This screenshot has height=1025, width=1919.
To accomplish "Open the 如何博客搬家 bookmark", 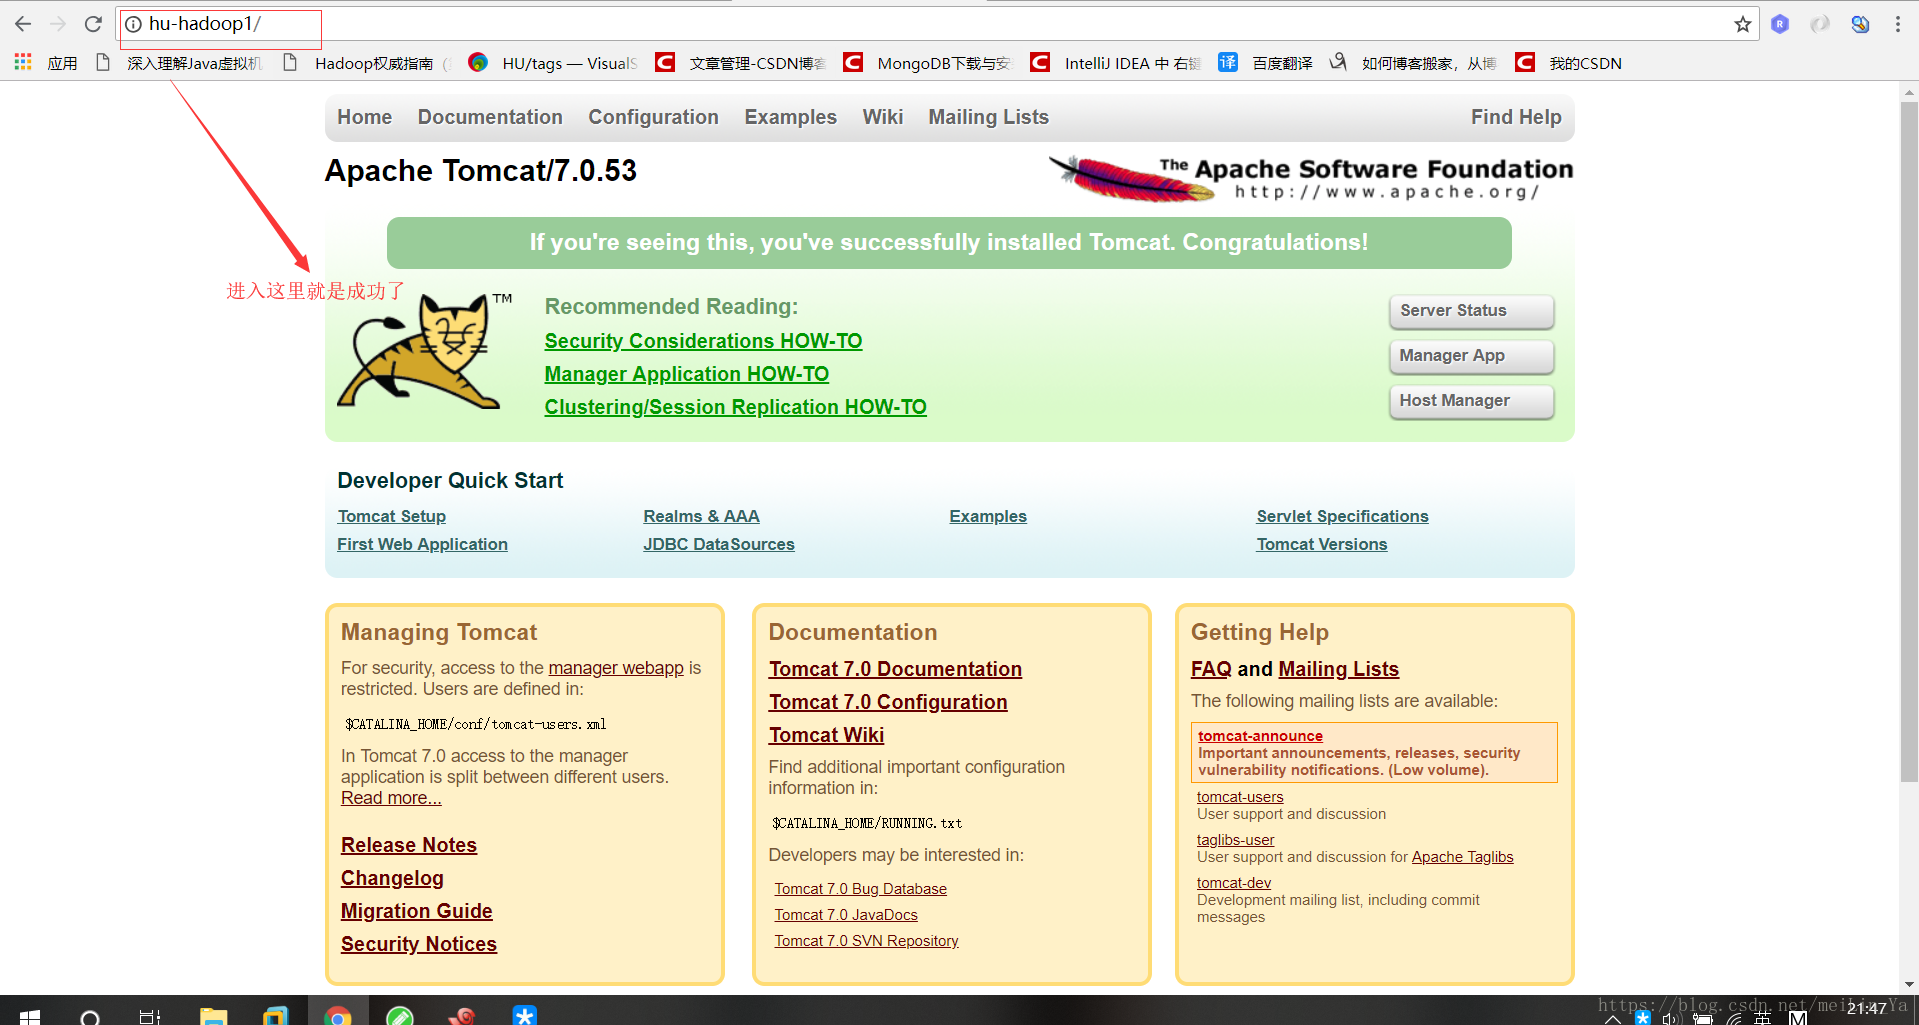I will [x=1413, y=63].
